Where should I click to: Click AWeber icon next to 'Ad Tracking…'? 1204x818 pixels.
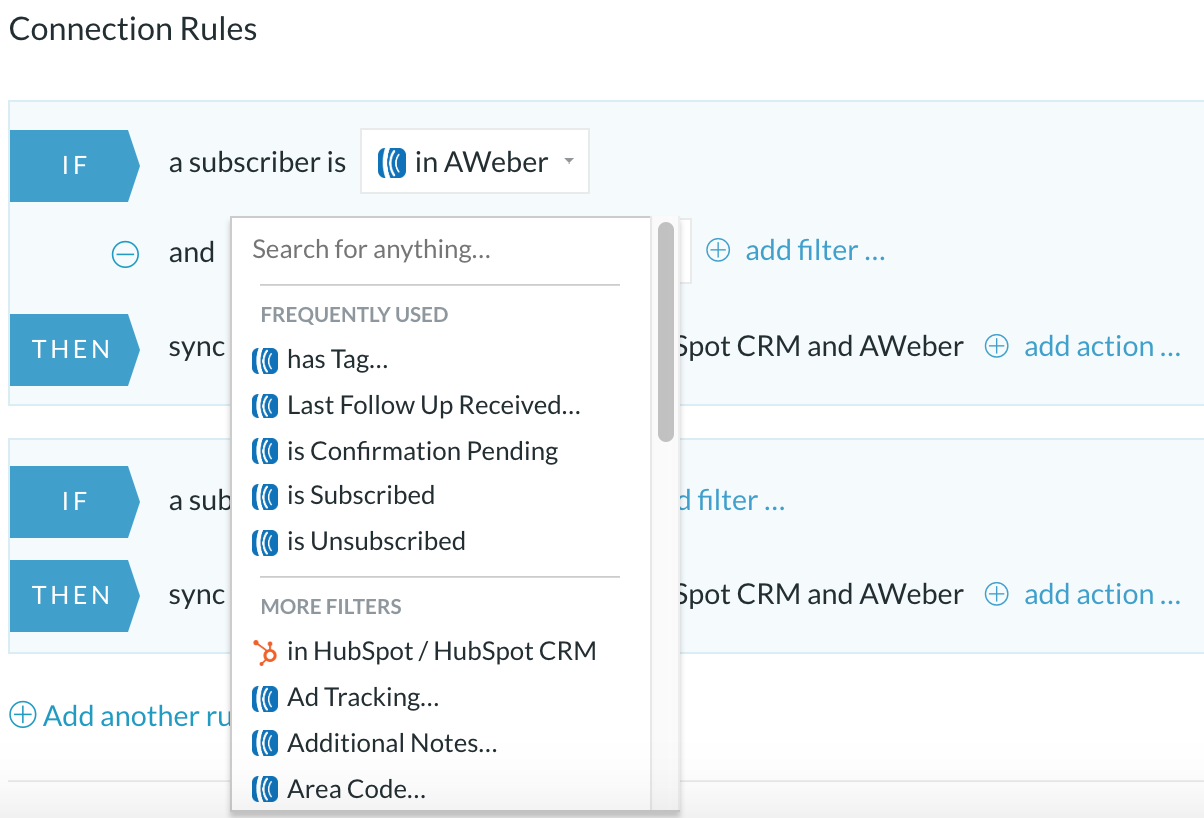click(265, 697)
